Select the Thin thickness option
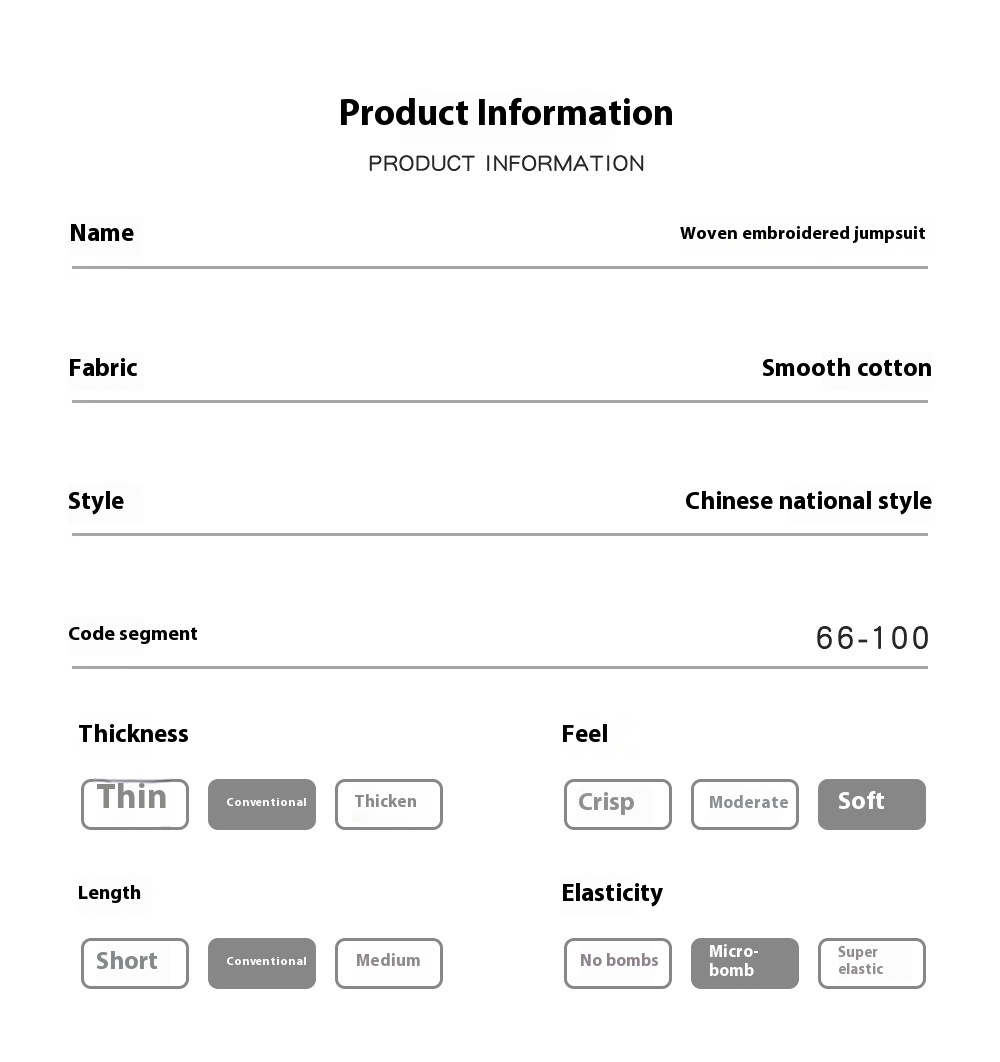 135,804
